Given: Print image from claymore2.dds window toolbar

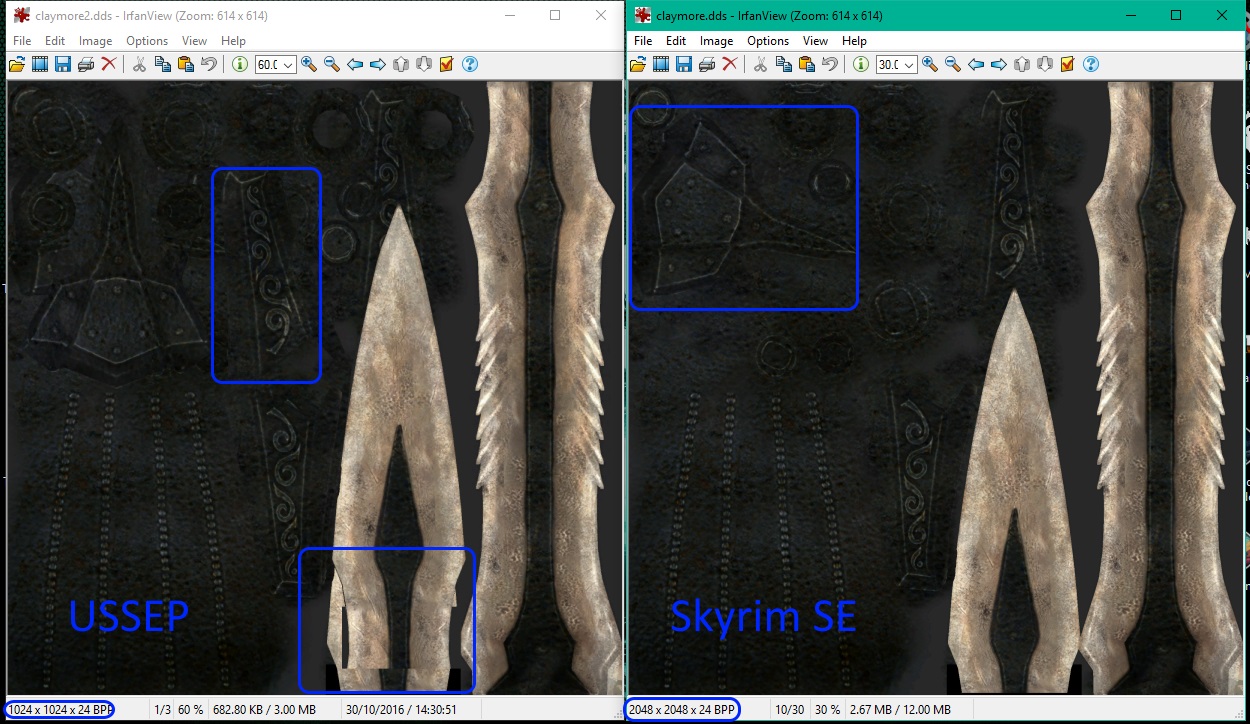Looking at the screenshot, I should pos(86,64).
